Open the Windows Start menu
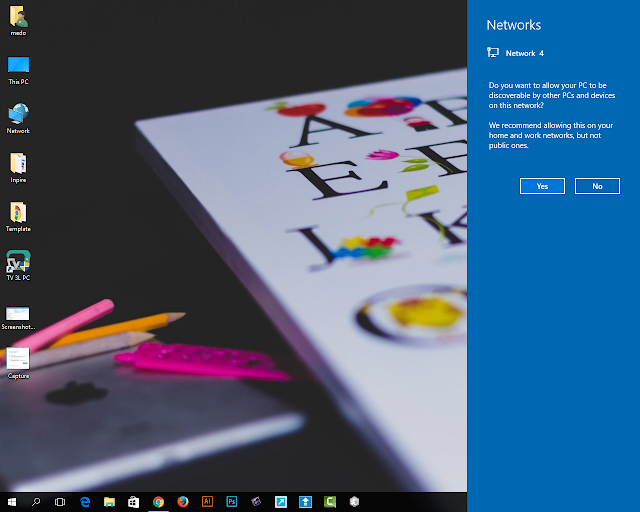640x512 pixels. 12,502
